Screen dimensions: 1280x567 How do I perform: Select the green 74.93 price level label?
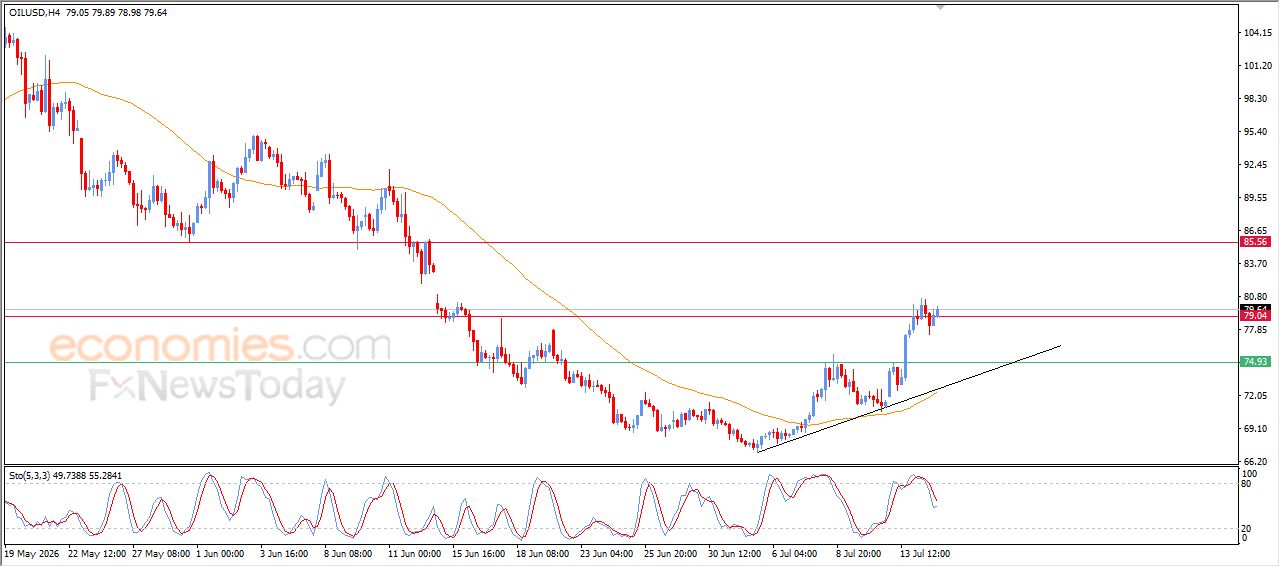[1255, 362]
